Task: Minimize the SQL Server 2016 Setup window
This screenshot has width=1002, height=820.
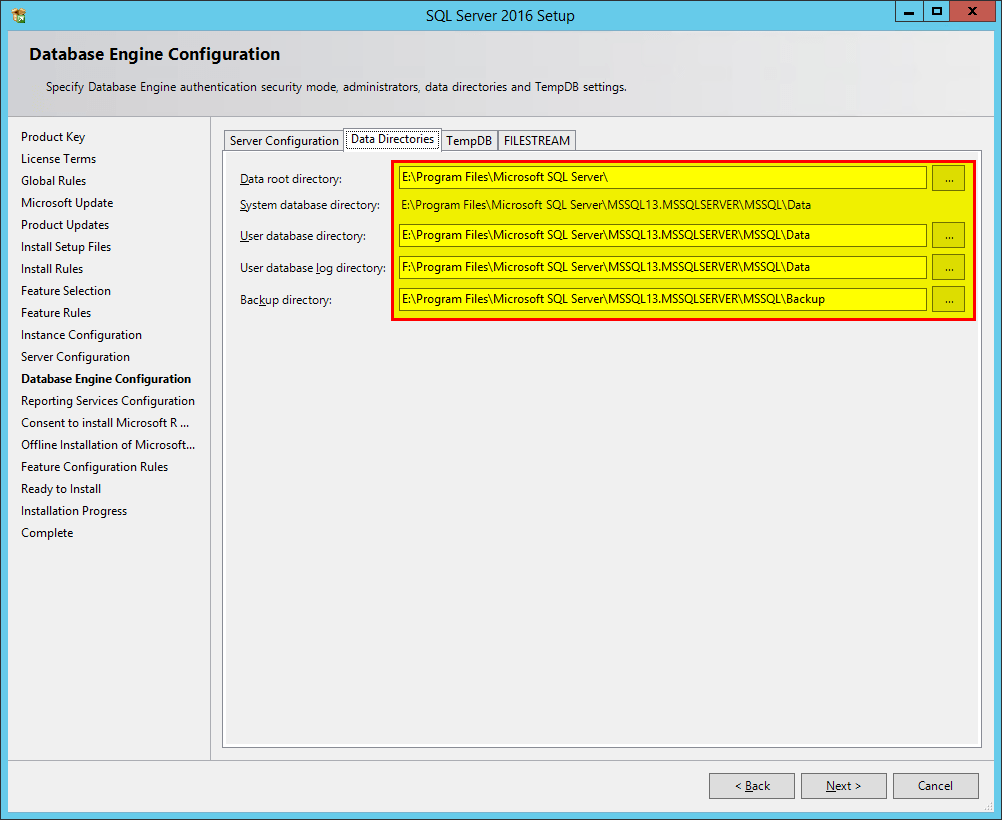Action: click(x=909, y=12)
